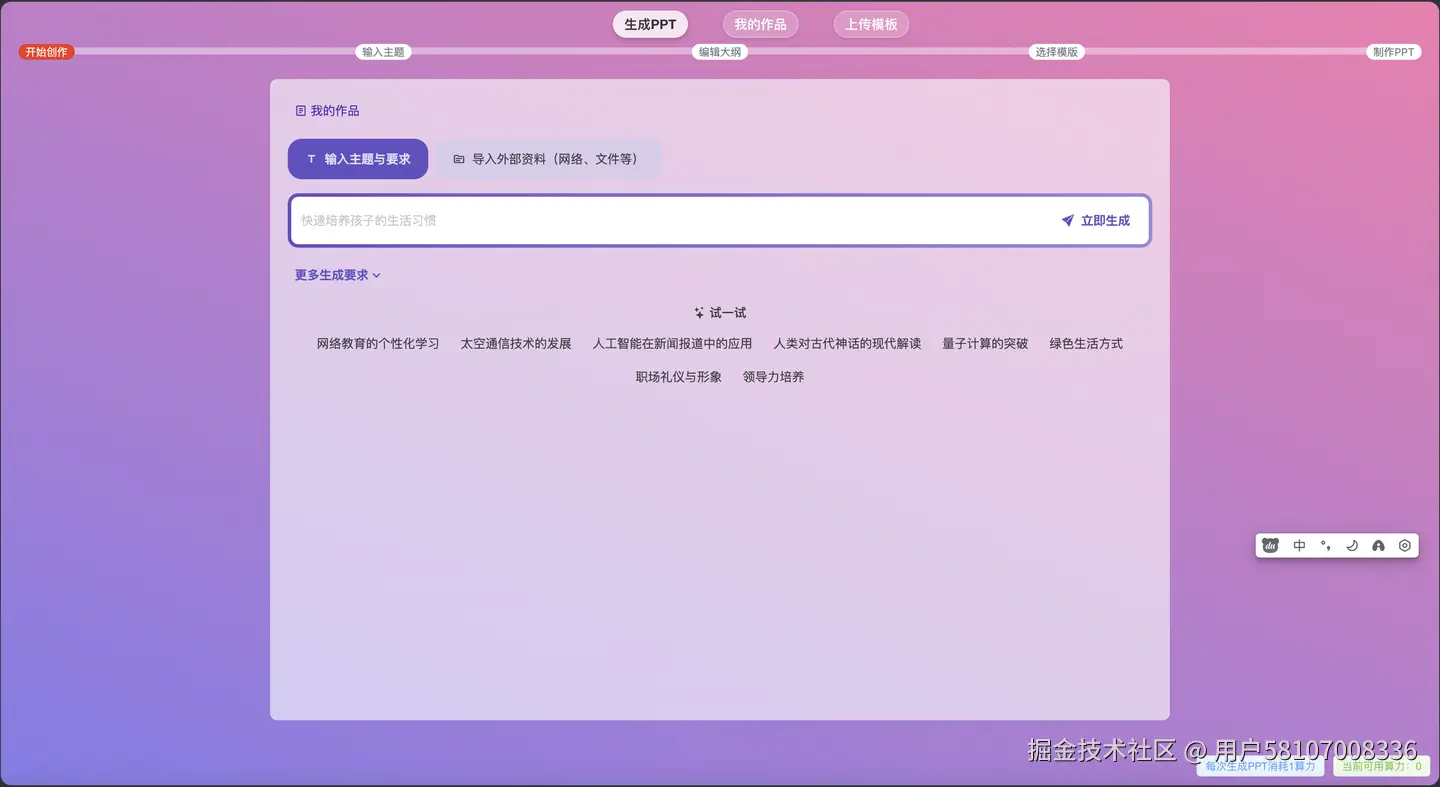This screenshot has width=1440, height=787.
Task: Pick the 量子计算的突破 suggestion
Action: point(985,343)
